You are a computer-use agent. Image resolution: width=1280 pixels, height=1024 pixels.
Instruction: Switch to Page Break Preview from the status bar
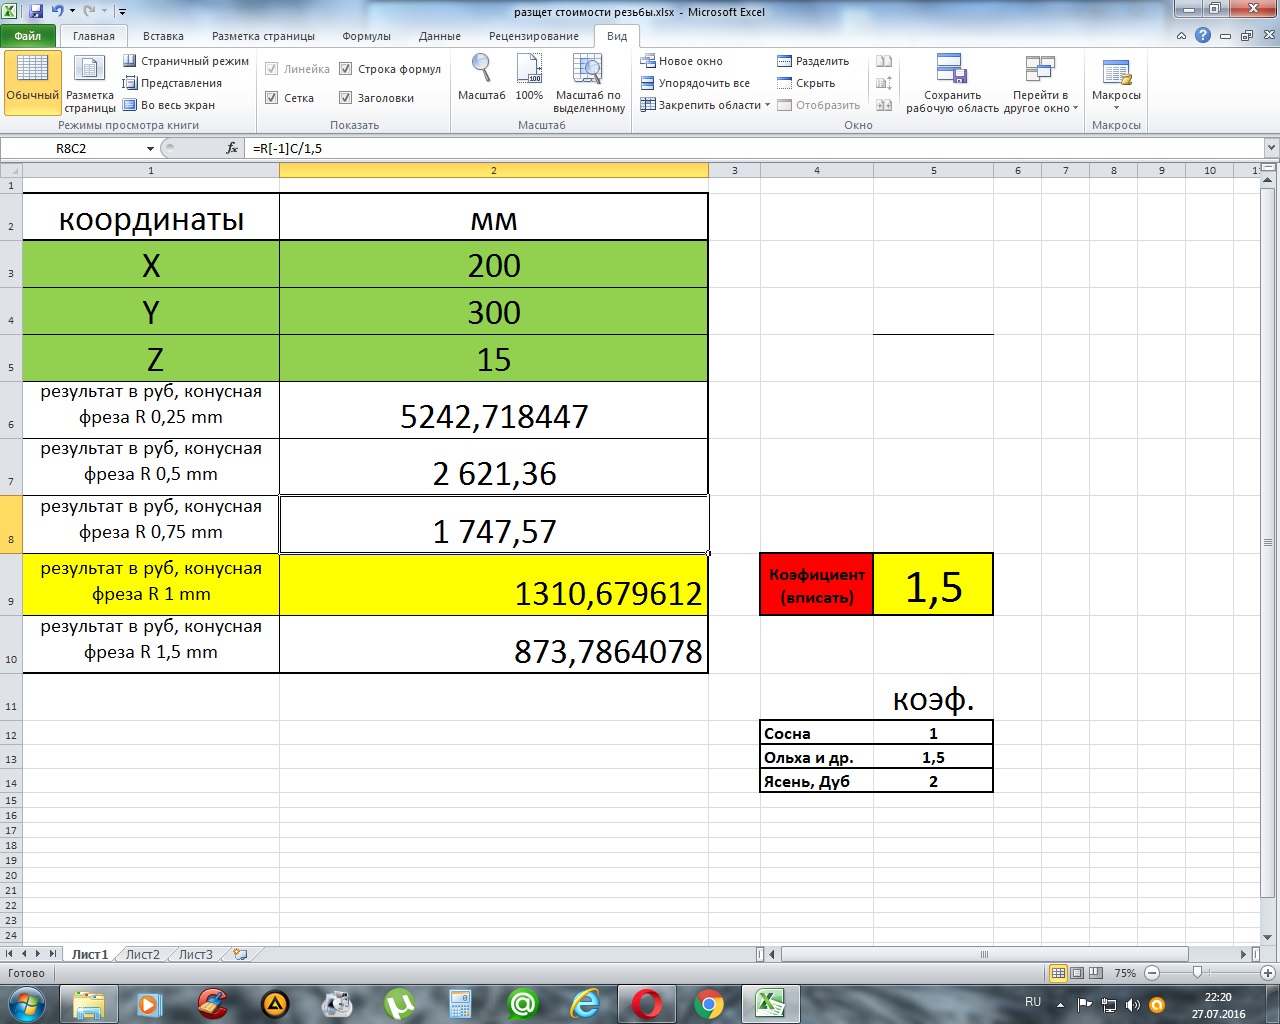(1096, 973)
